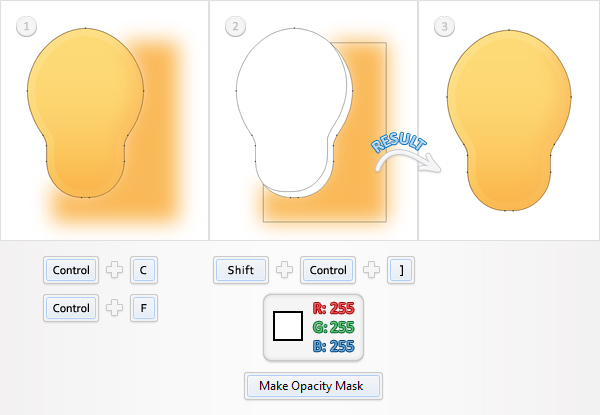
Task: Click the F key button
Action: coord(144,308)
